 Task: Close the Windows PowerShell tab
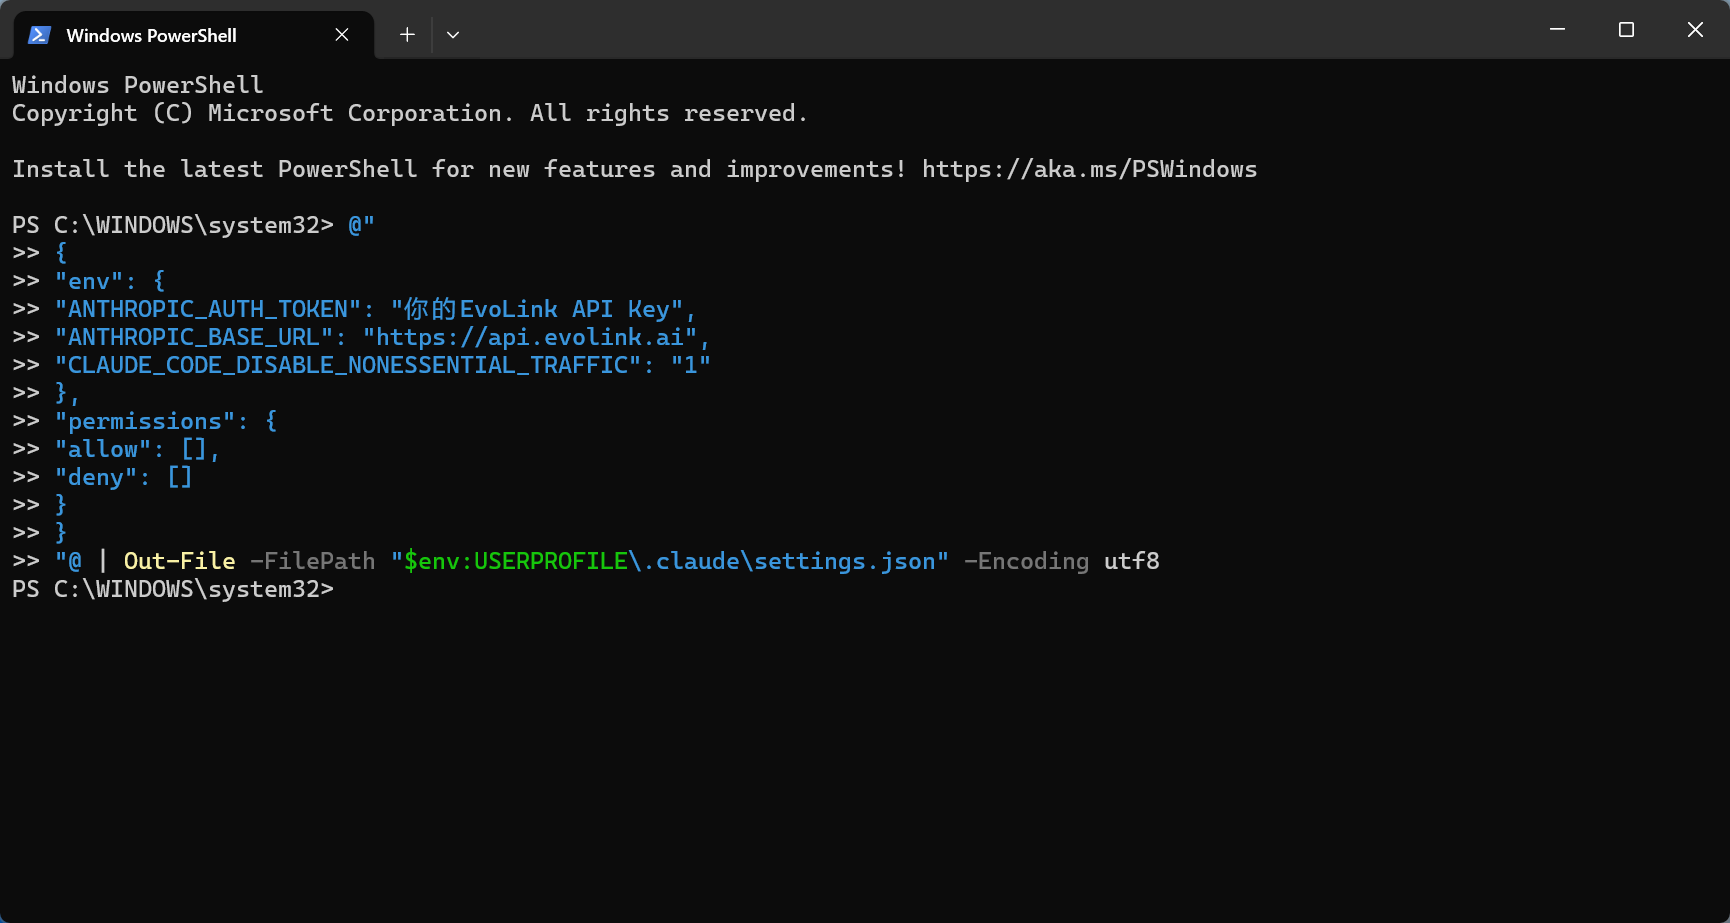click(x=341, y=34)
